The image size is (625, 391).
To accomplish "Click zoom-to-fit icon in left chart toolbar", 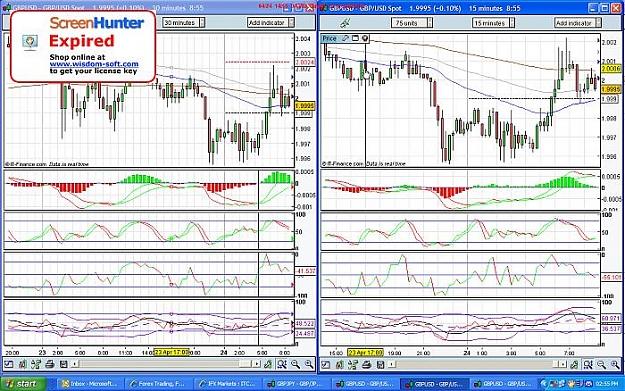I will pos(282,364).
